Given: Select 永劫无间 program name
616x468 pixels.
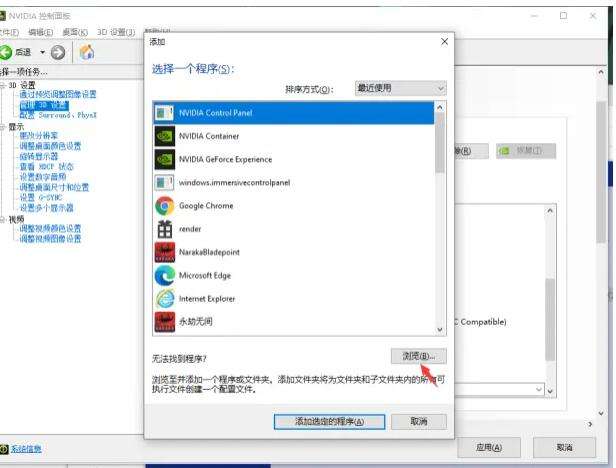Looking at the screenshot, I should click(196, 321).
